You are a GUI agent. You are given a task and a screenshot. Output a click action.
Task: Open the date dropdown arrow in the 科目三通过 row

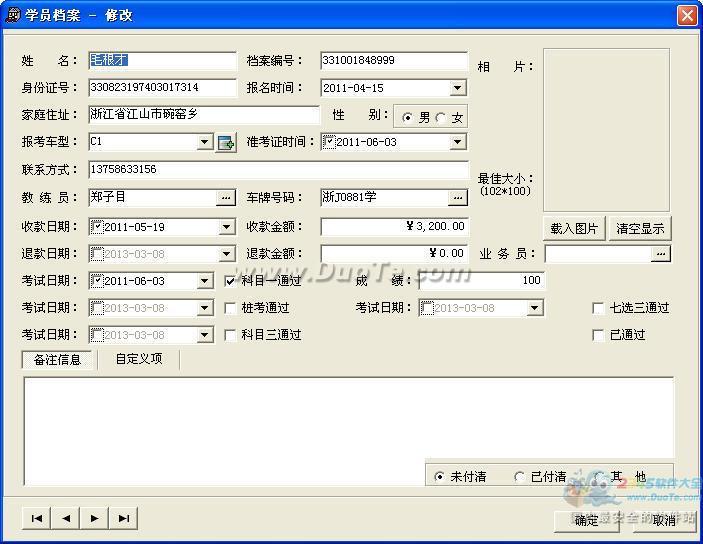[204, 335]
